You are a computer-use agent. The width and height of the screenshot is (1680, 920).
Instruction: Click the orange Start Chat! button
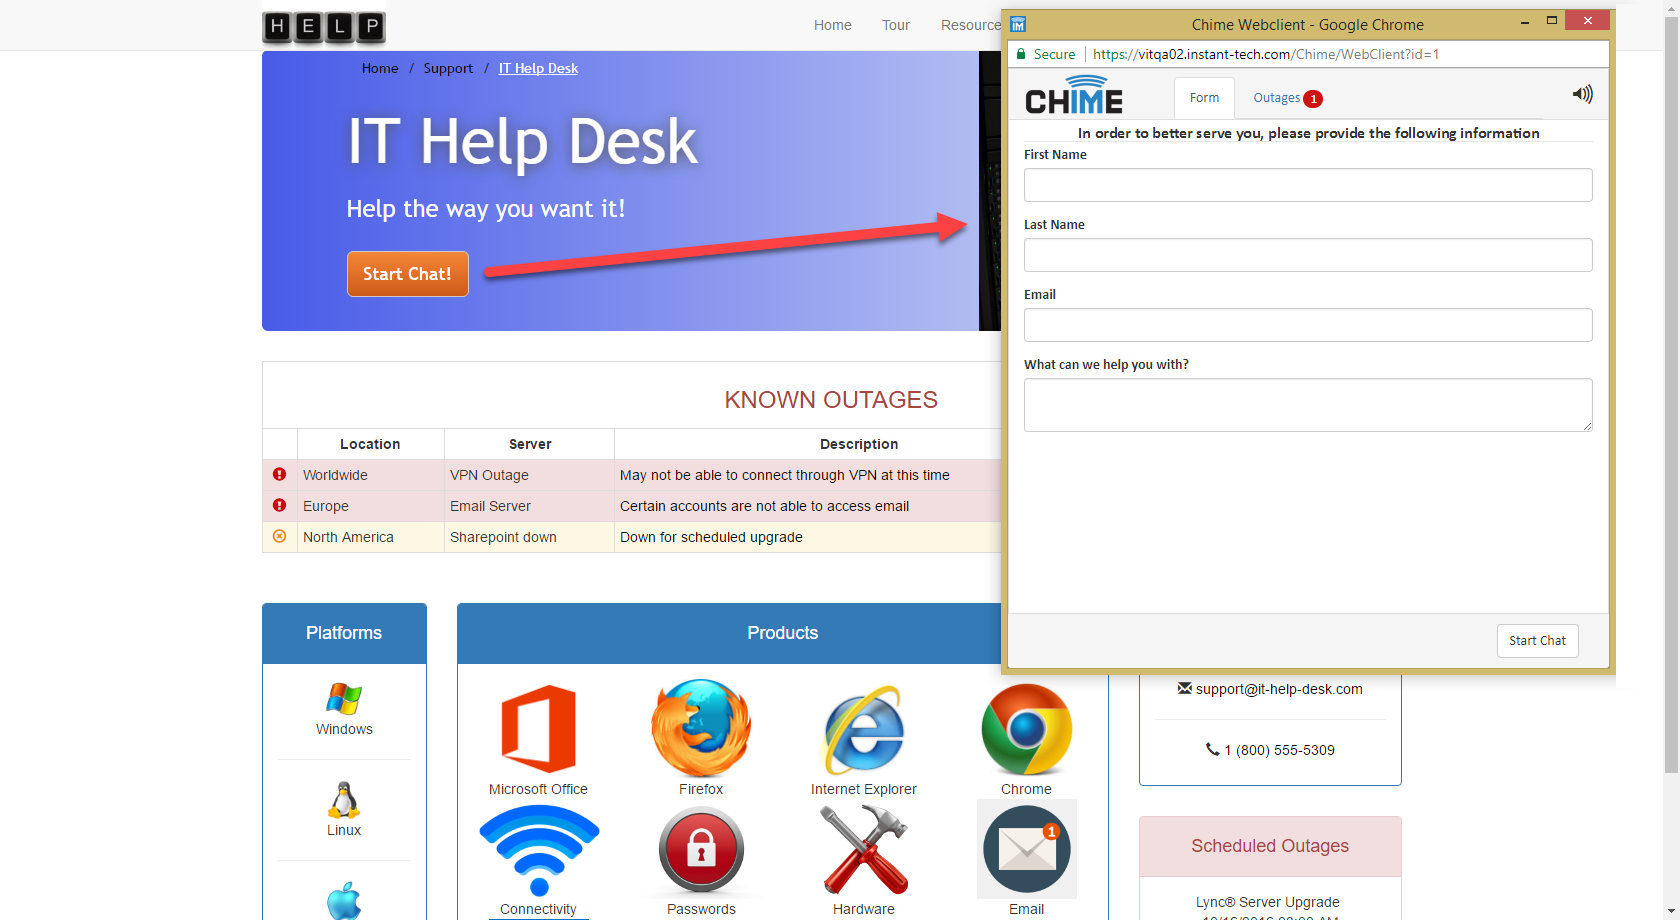(407, 273)
